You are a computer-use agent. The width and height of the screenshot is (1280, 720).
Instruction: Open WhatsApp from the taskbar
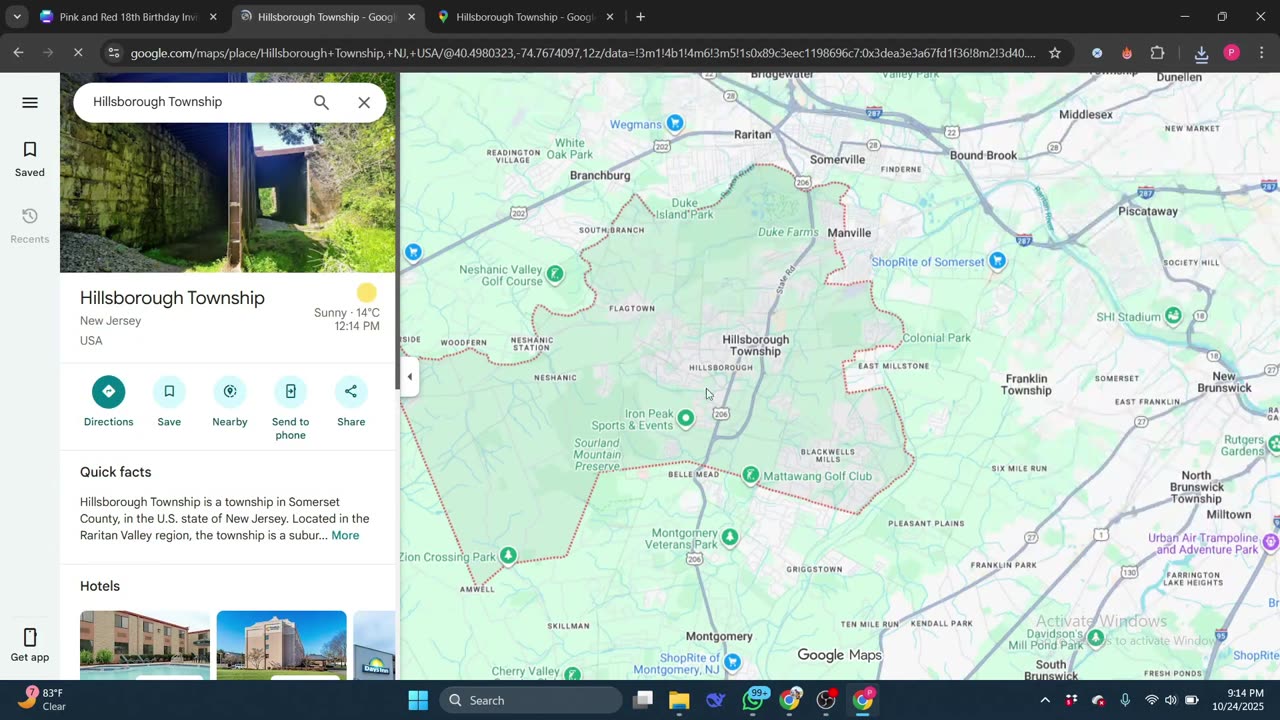(x=753, y=700)
